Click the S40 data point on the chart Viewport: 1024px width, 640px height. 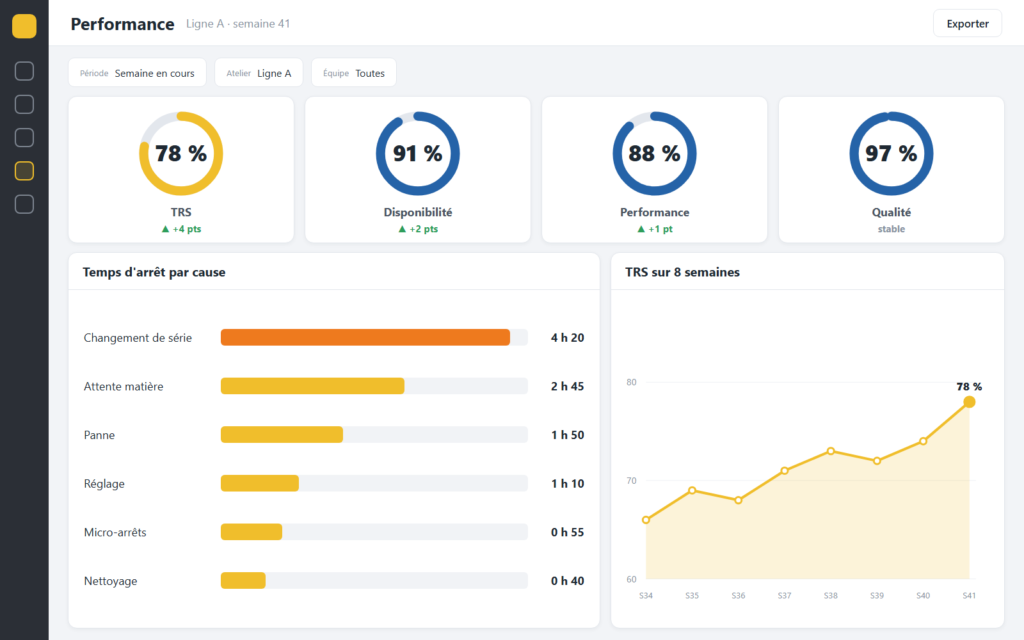[923, 441]
